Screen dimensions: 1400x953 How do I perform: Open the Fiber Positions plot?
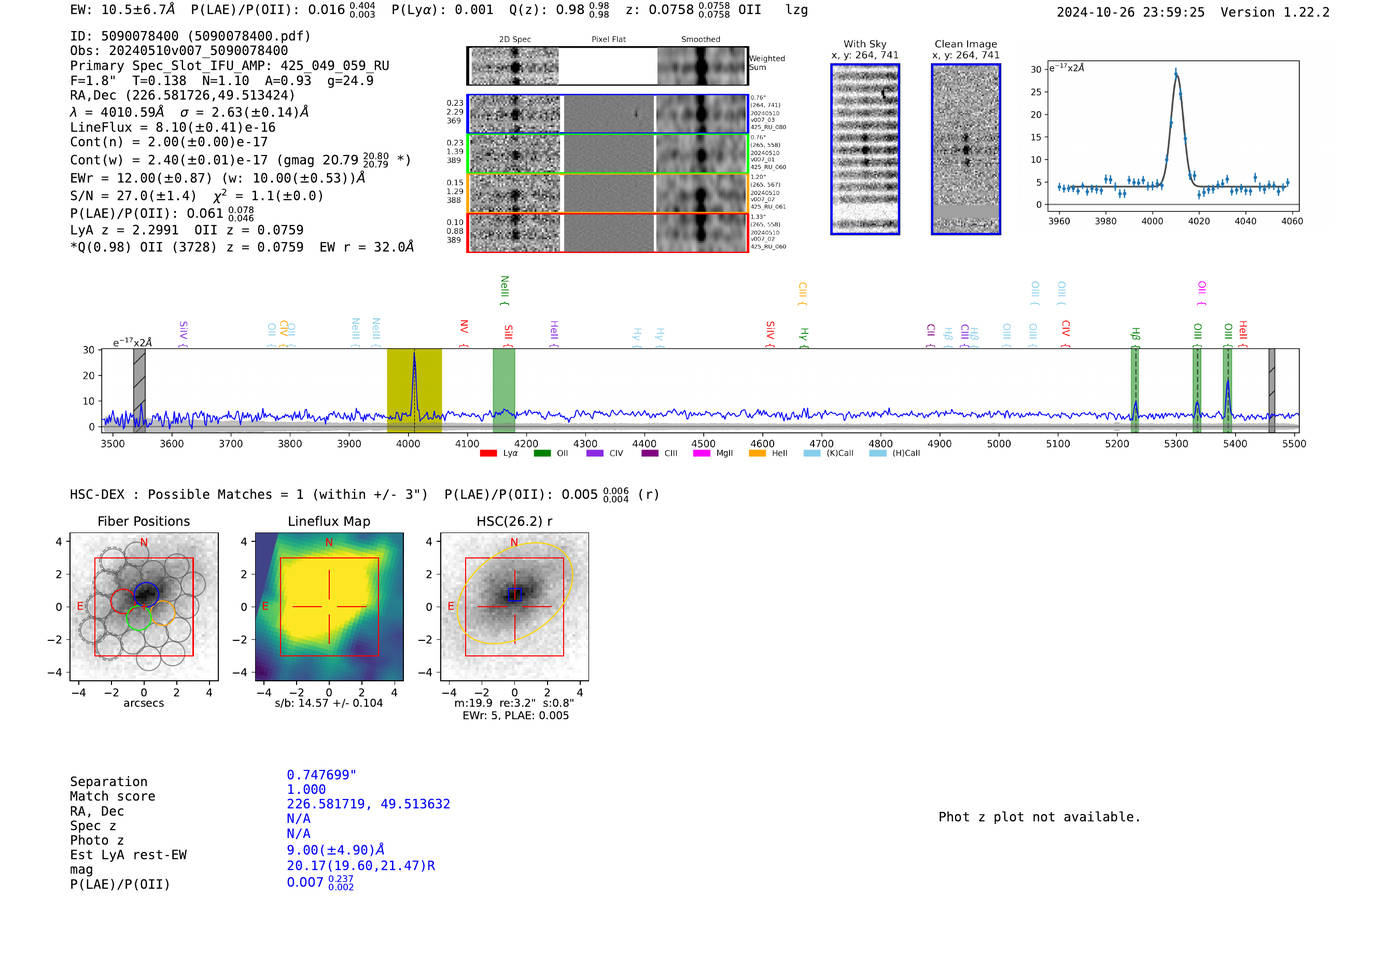pyautogui.click(x=144, y=606)
